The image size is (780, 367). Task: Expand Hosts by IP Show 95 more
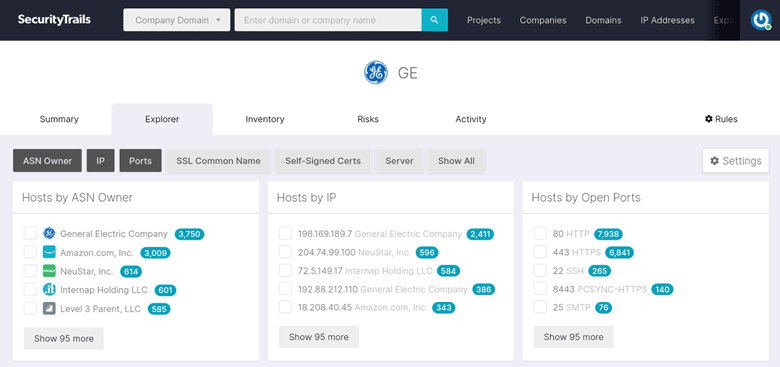coord(319,337)
